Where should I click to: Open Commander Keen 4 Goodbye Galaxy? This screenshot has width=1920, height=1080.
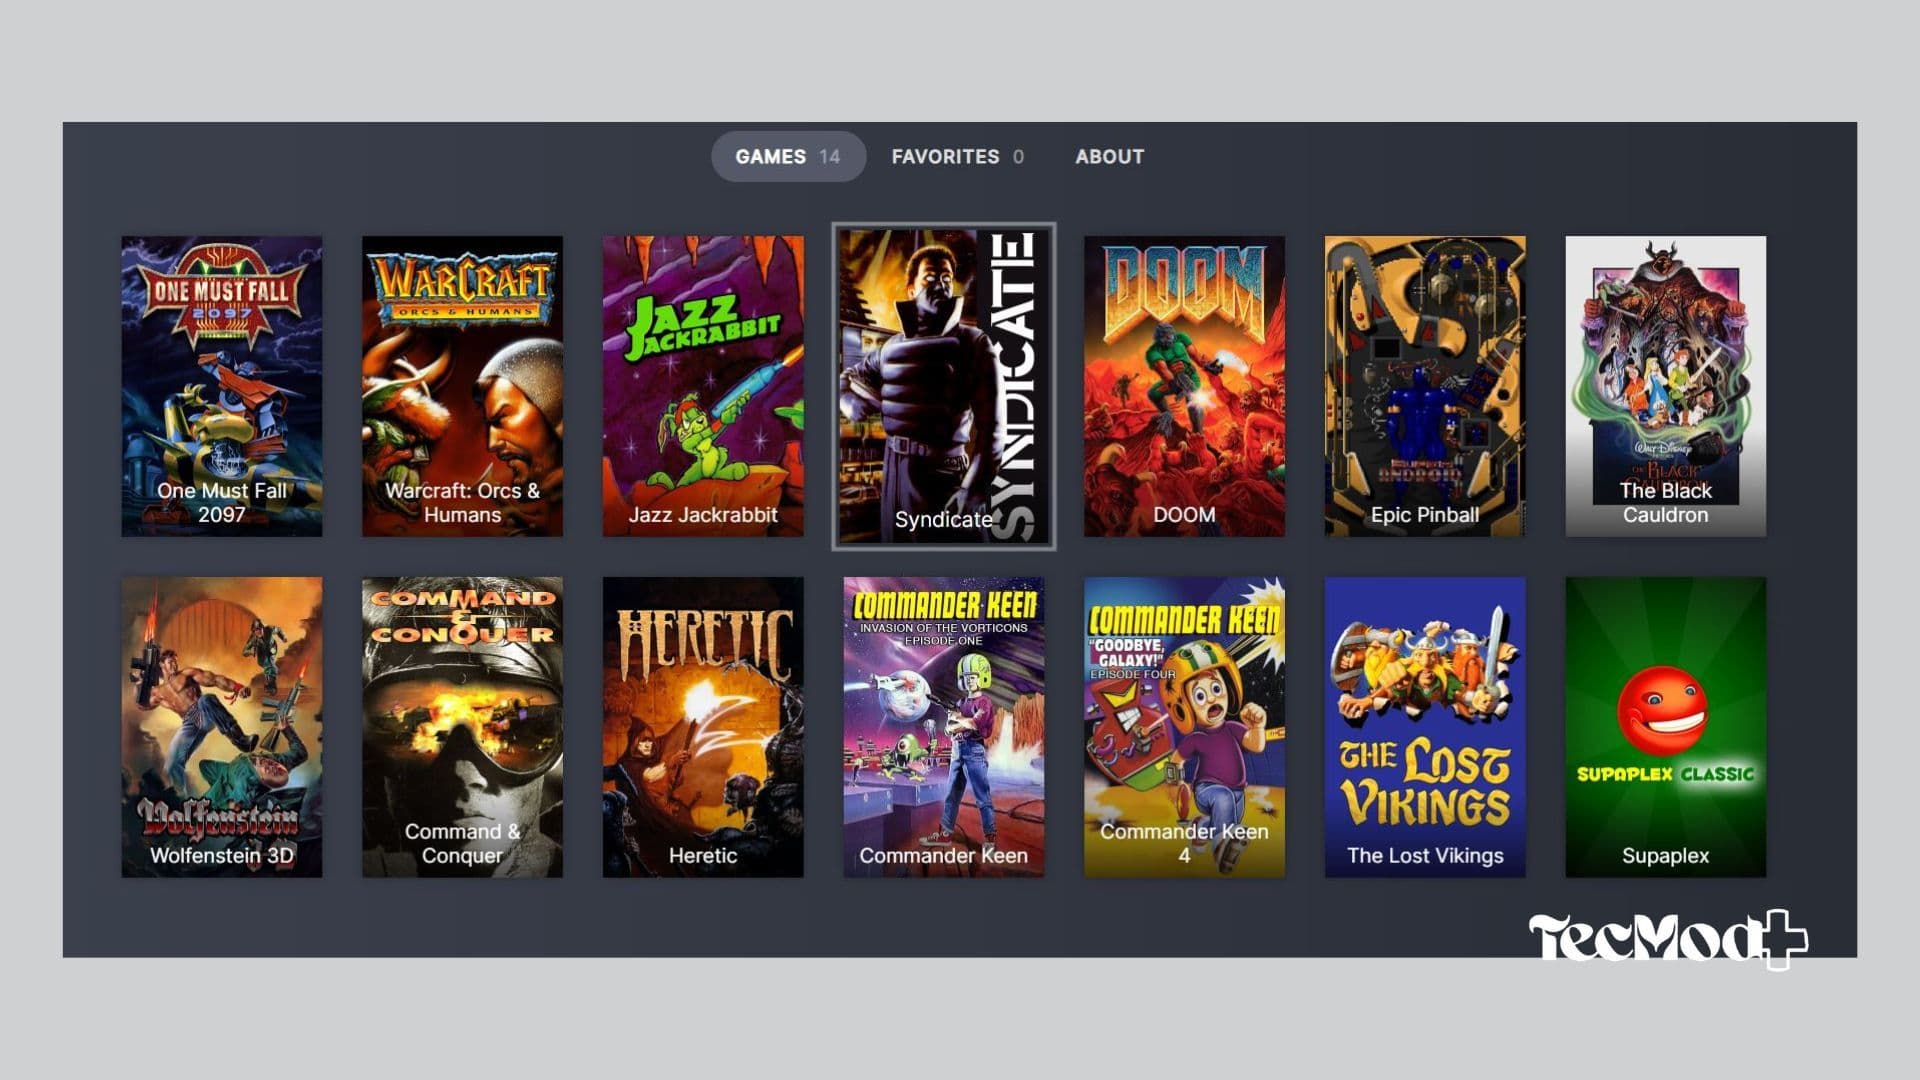click(1184, 726)
